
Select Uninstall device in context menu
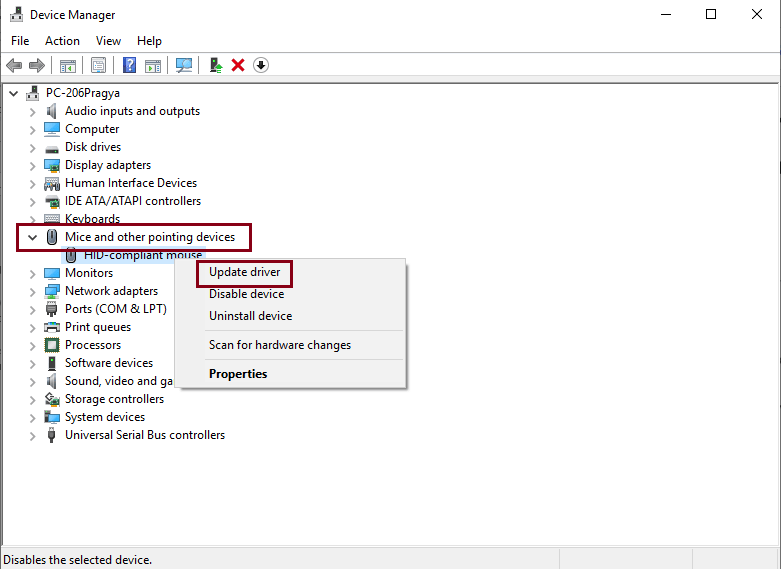tap(251, 316)
